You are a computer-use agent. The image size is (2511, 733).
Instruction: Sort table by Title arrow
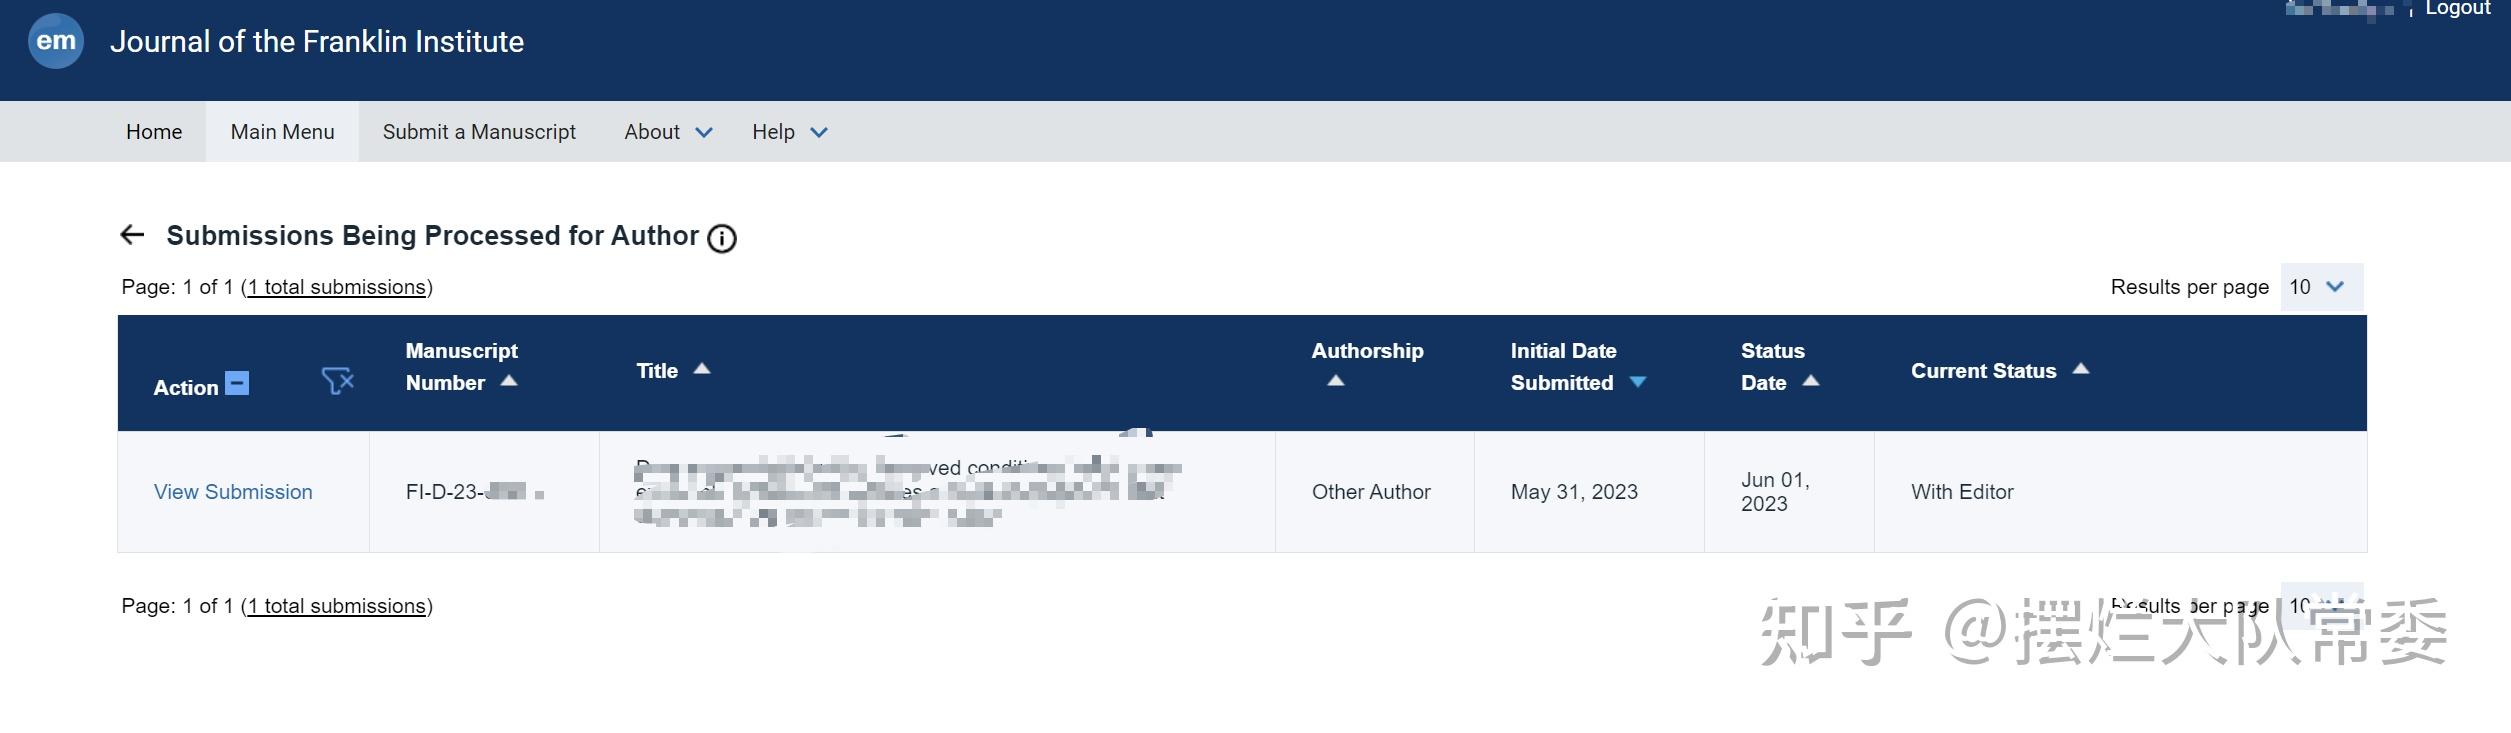702,369
